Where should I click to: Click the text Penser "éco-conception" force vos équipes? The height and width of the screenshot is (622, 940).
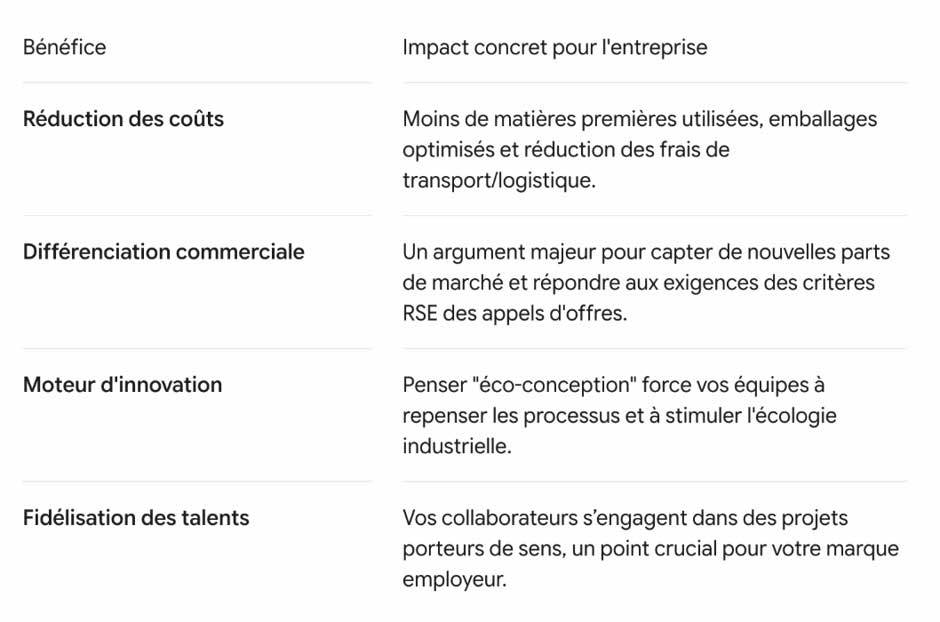click(613, 385)
